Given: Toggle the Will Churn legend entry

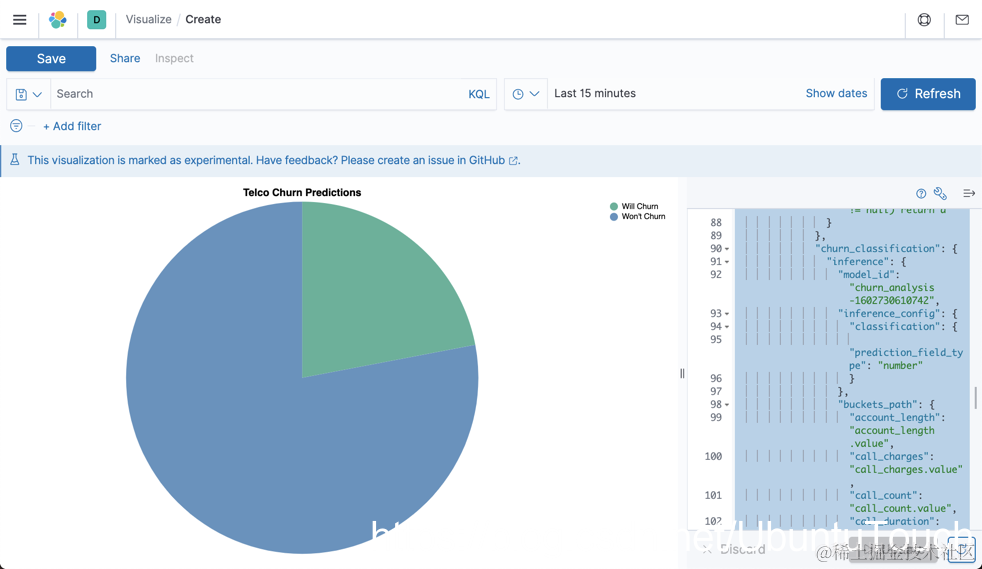Looking at the screenshot, I should point(634,206).
